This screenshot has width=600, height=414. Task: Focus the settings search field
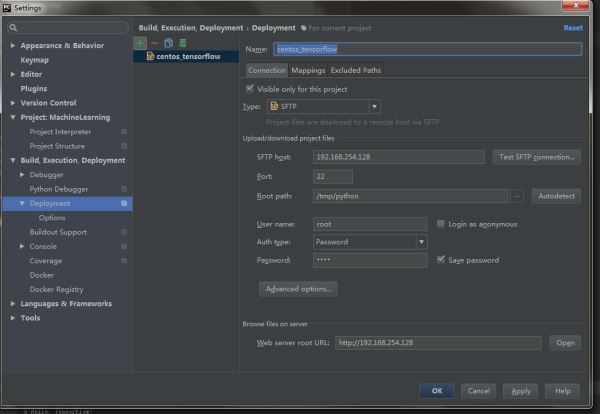click(68, 28)
